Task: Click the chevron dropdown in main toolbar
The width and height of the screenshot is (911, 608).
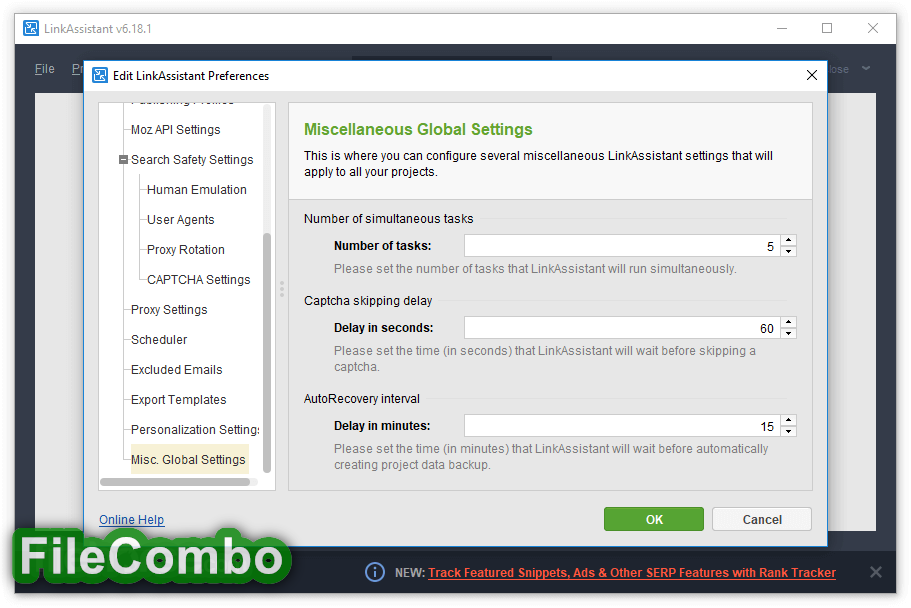Action: click(866, 69)
